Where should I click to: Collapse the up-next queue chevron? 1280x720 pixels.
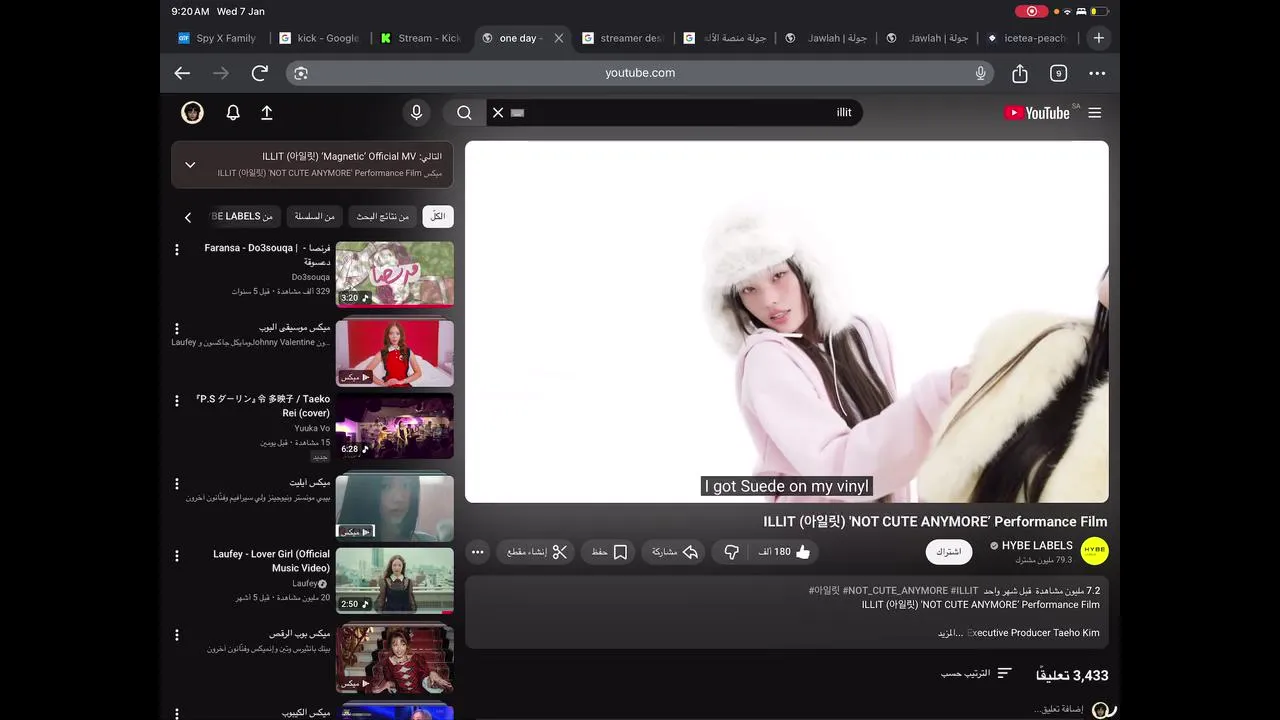coord(190,165)
